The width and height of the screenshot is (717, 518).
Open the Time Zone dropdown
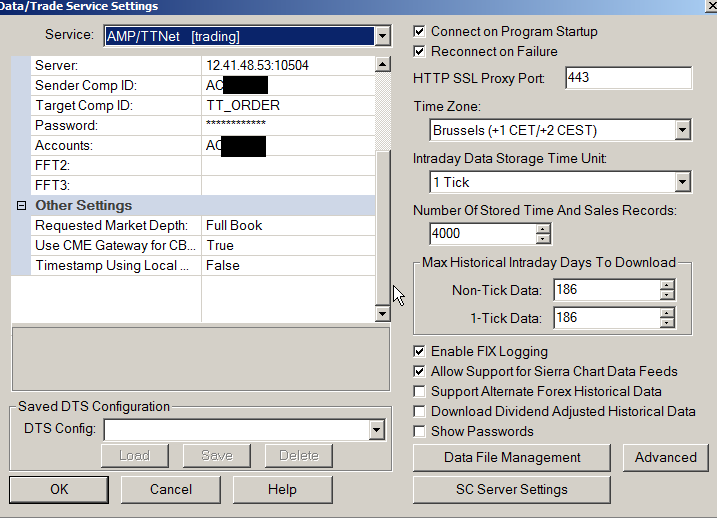click(682, 130)
